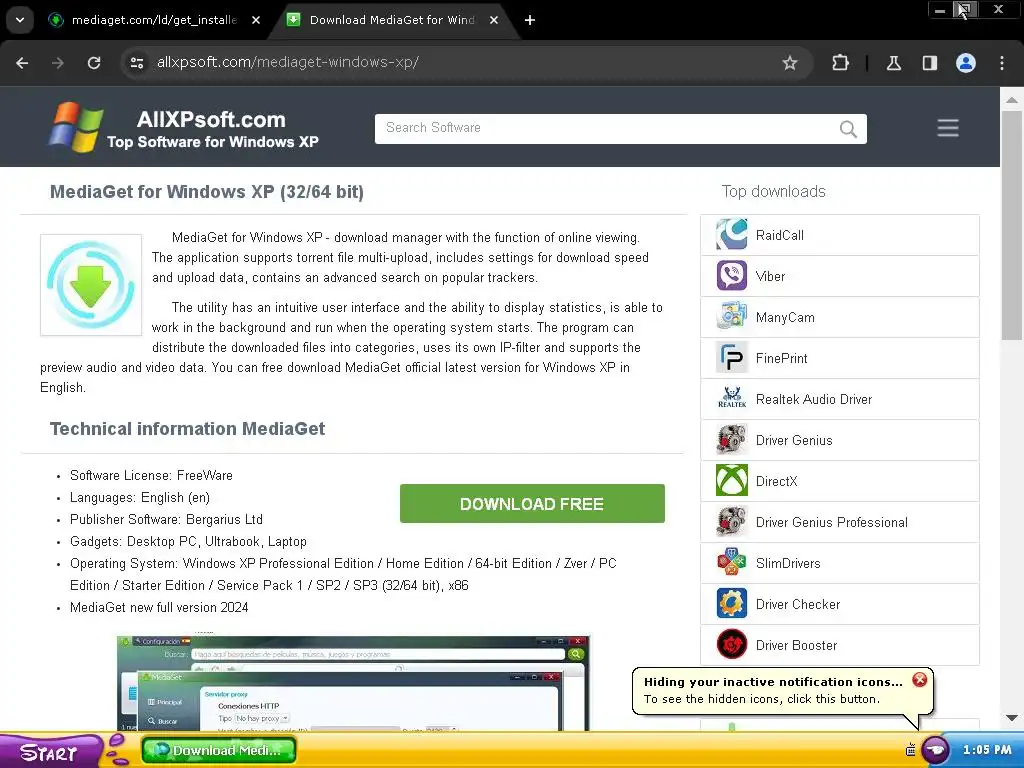Screen dimensions: 1024x768
Task: Switch to the mediaget.com/ld/get_installer tab
Action: [x=153, y=20]
